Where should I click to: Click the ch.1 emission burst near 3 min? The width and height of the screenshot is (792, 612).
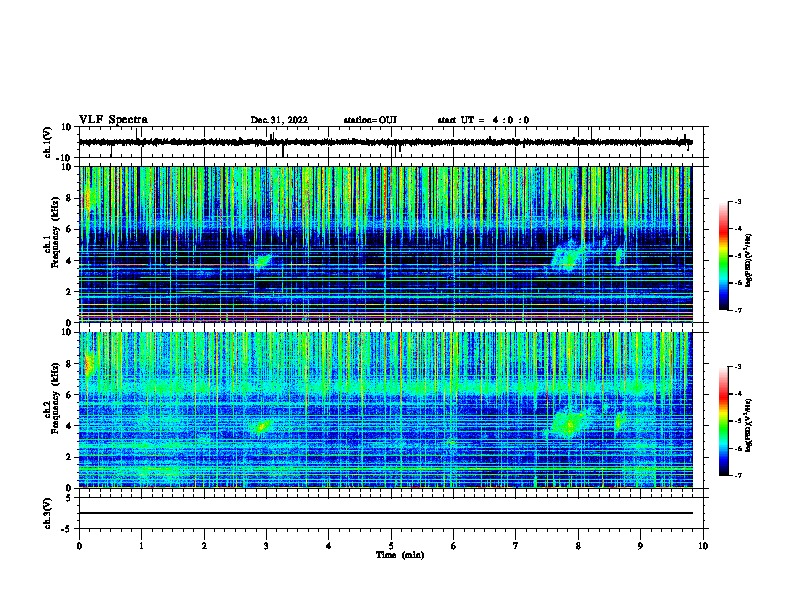(x=262, y=261)
